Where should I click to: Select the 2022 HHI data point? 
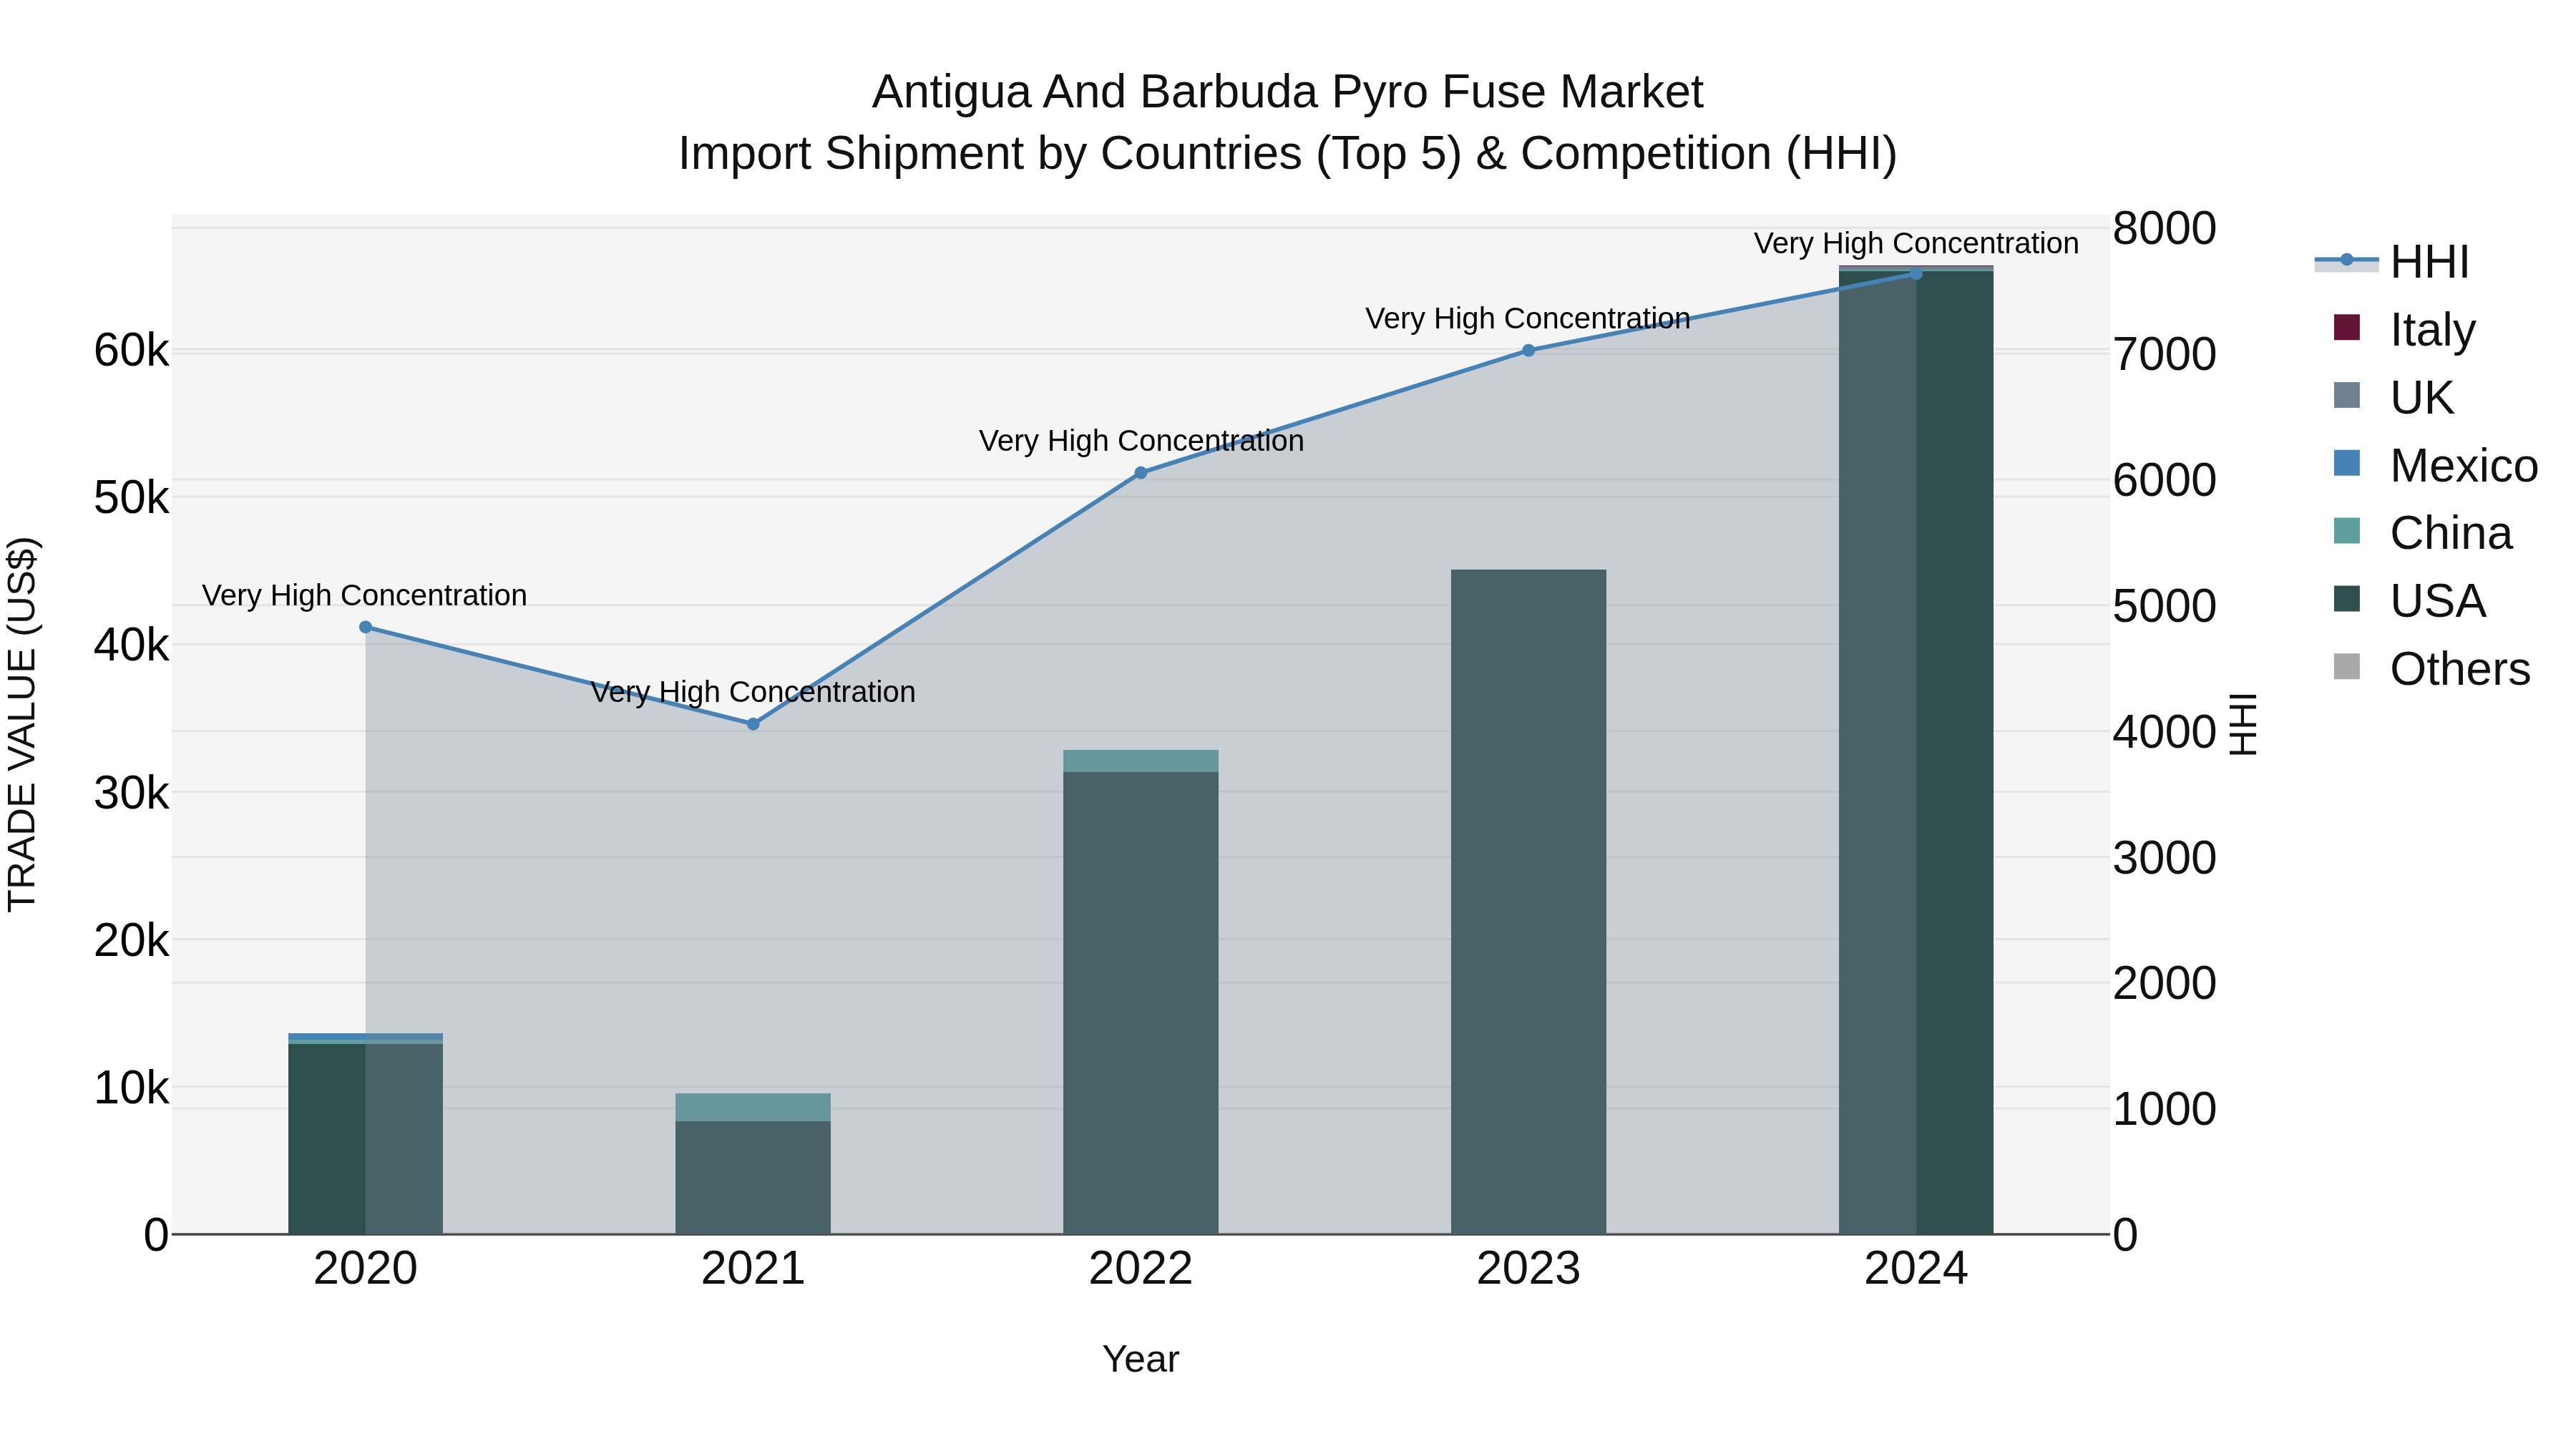pos(1141,473)
